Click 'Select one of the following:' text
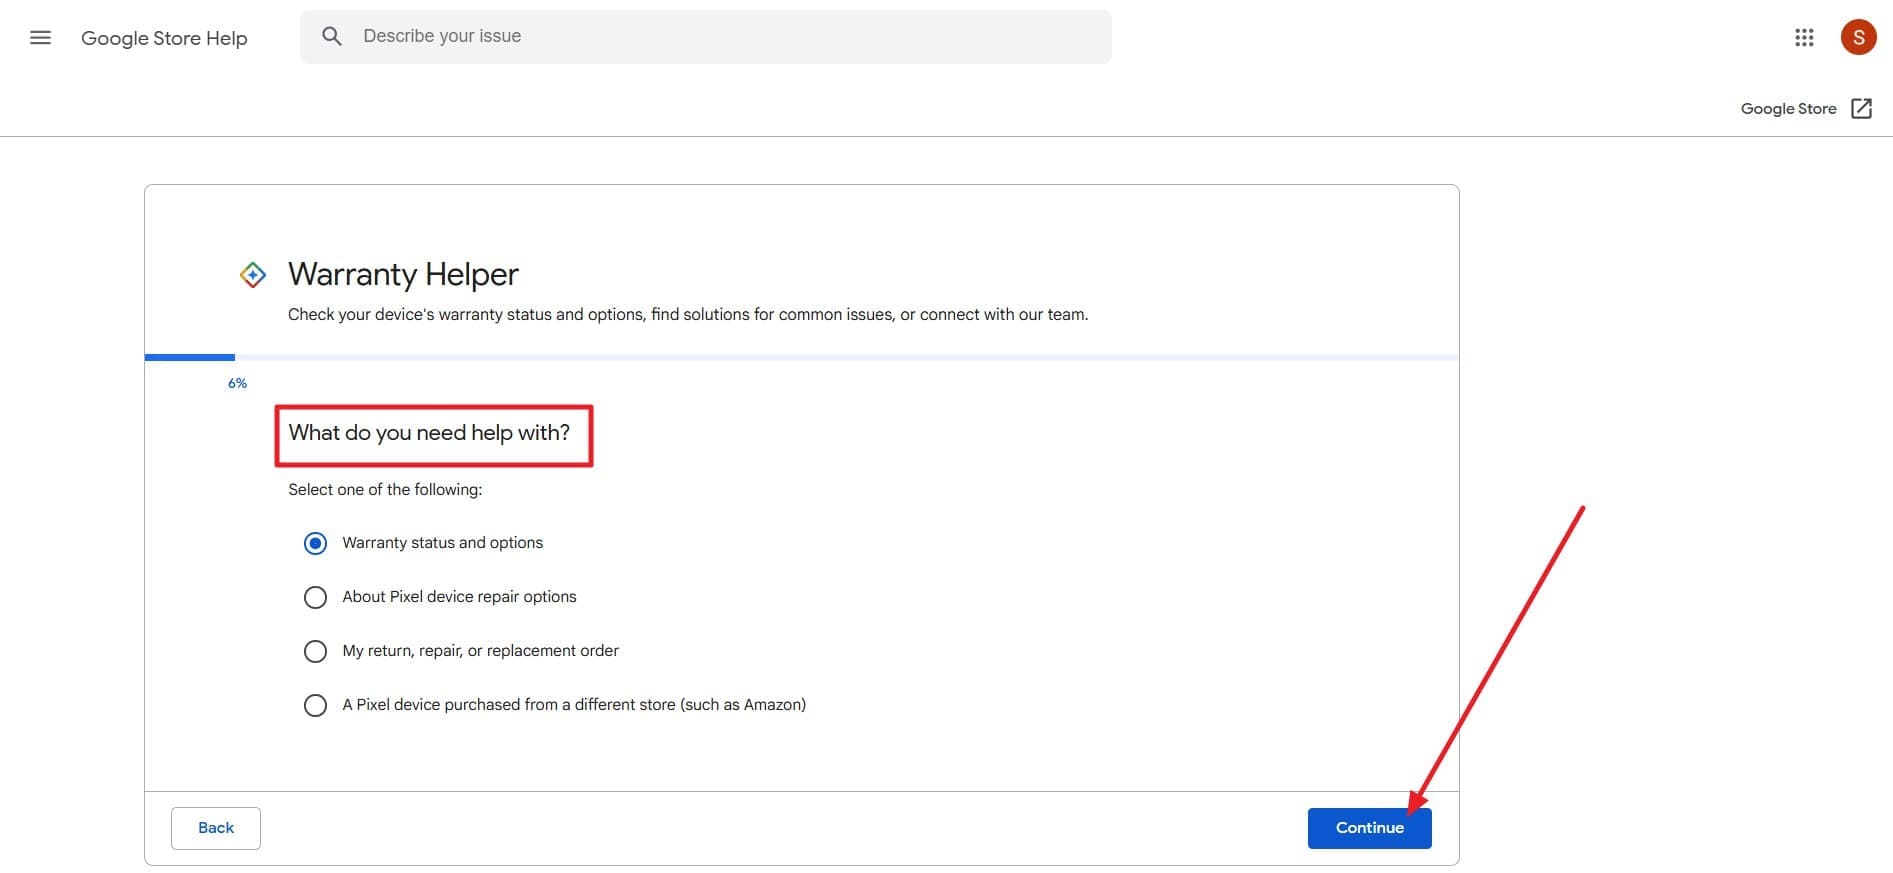This screenshot has width=1893, height=873. click(x=385, y=489)
